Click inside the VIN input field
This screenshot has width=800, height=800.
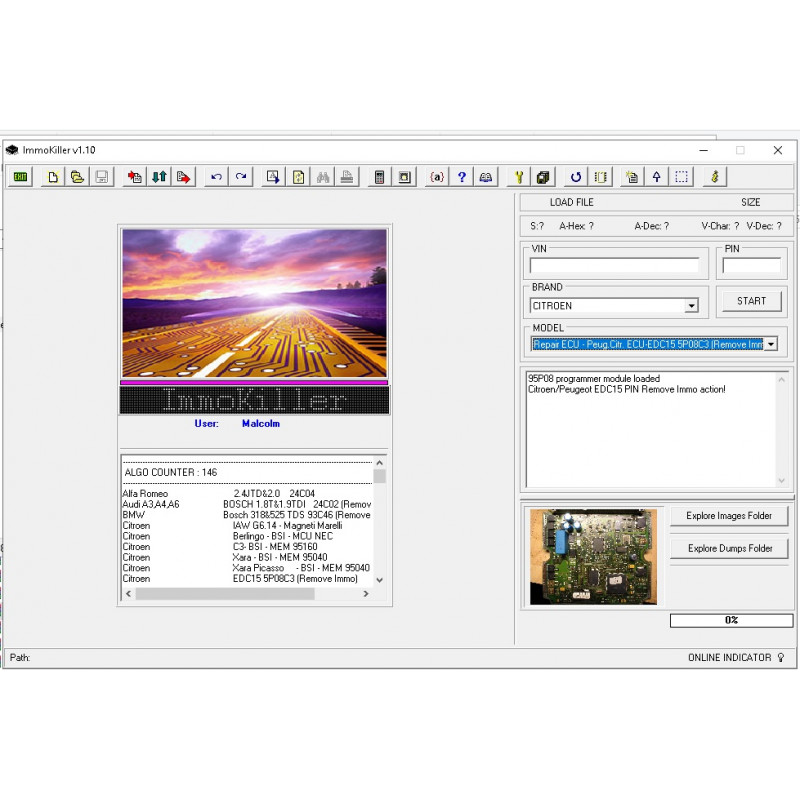point(615,265)
